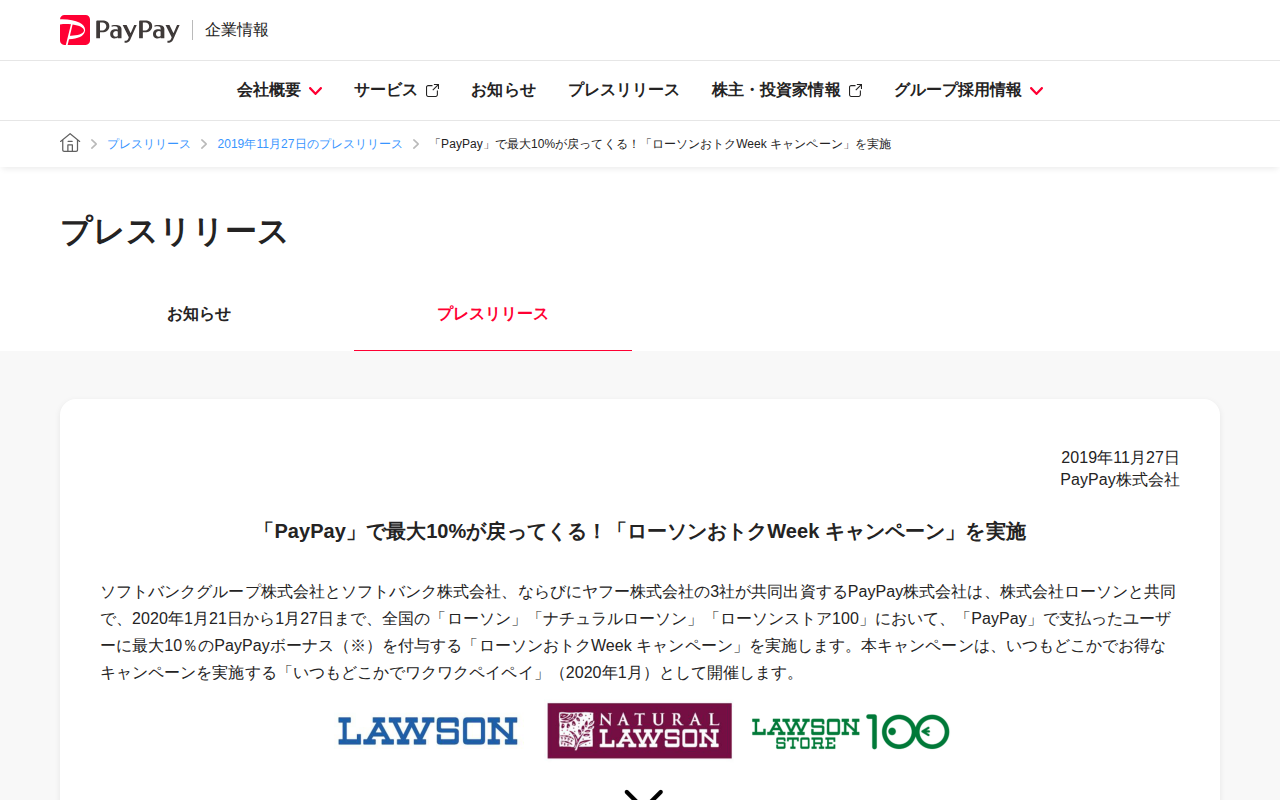Viewport: 1280px width, 800px height.
Task: Go to お知らせ in the navigation
Action: 503,90
